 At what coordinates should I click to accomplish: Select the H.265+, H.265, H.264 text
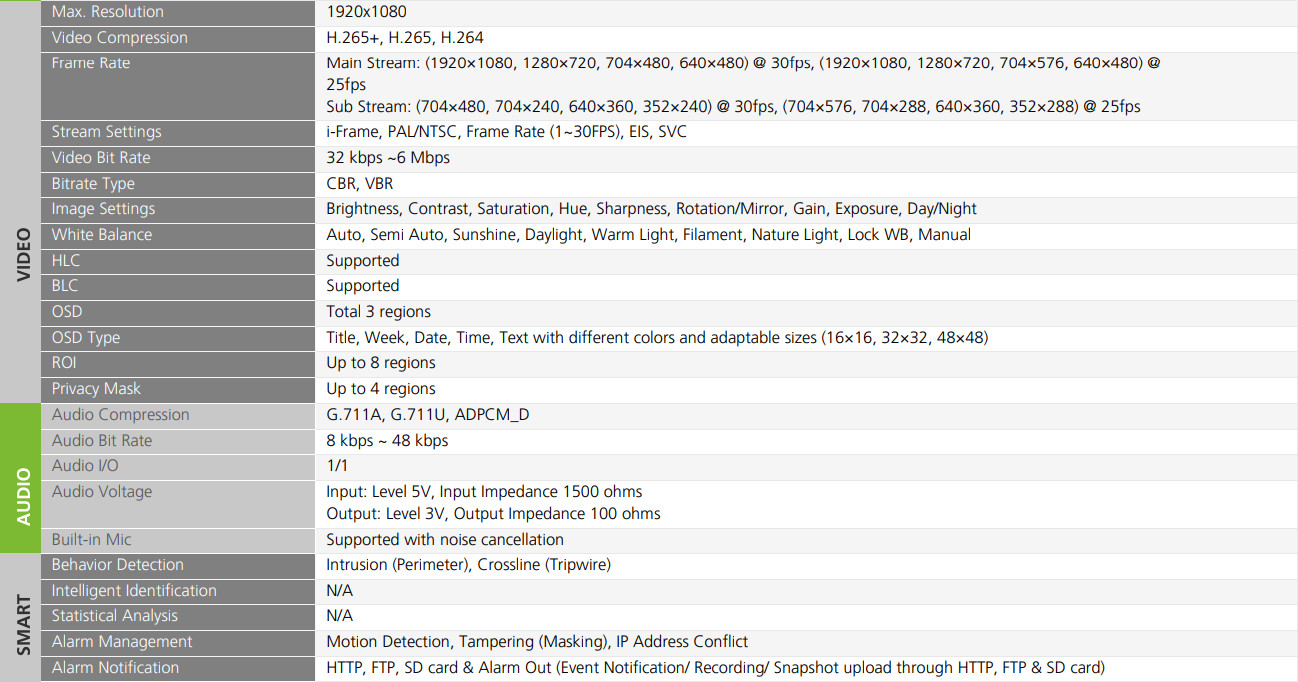[404, 38]
